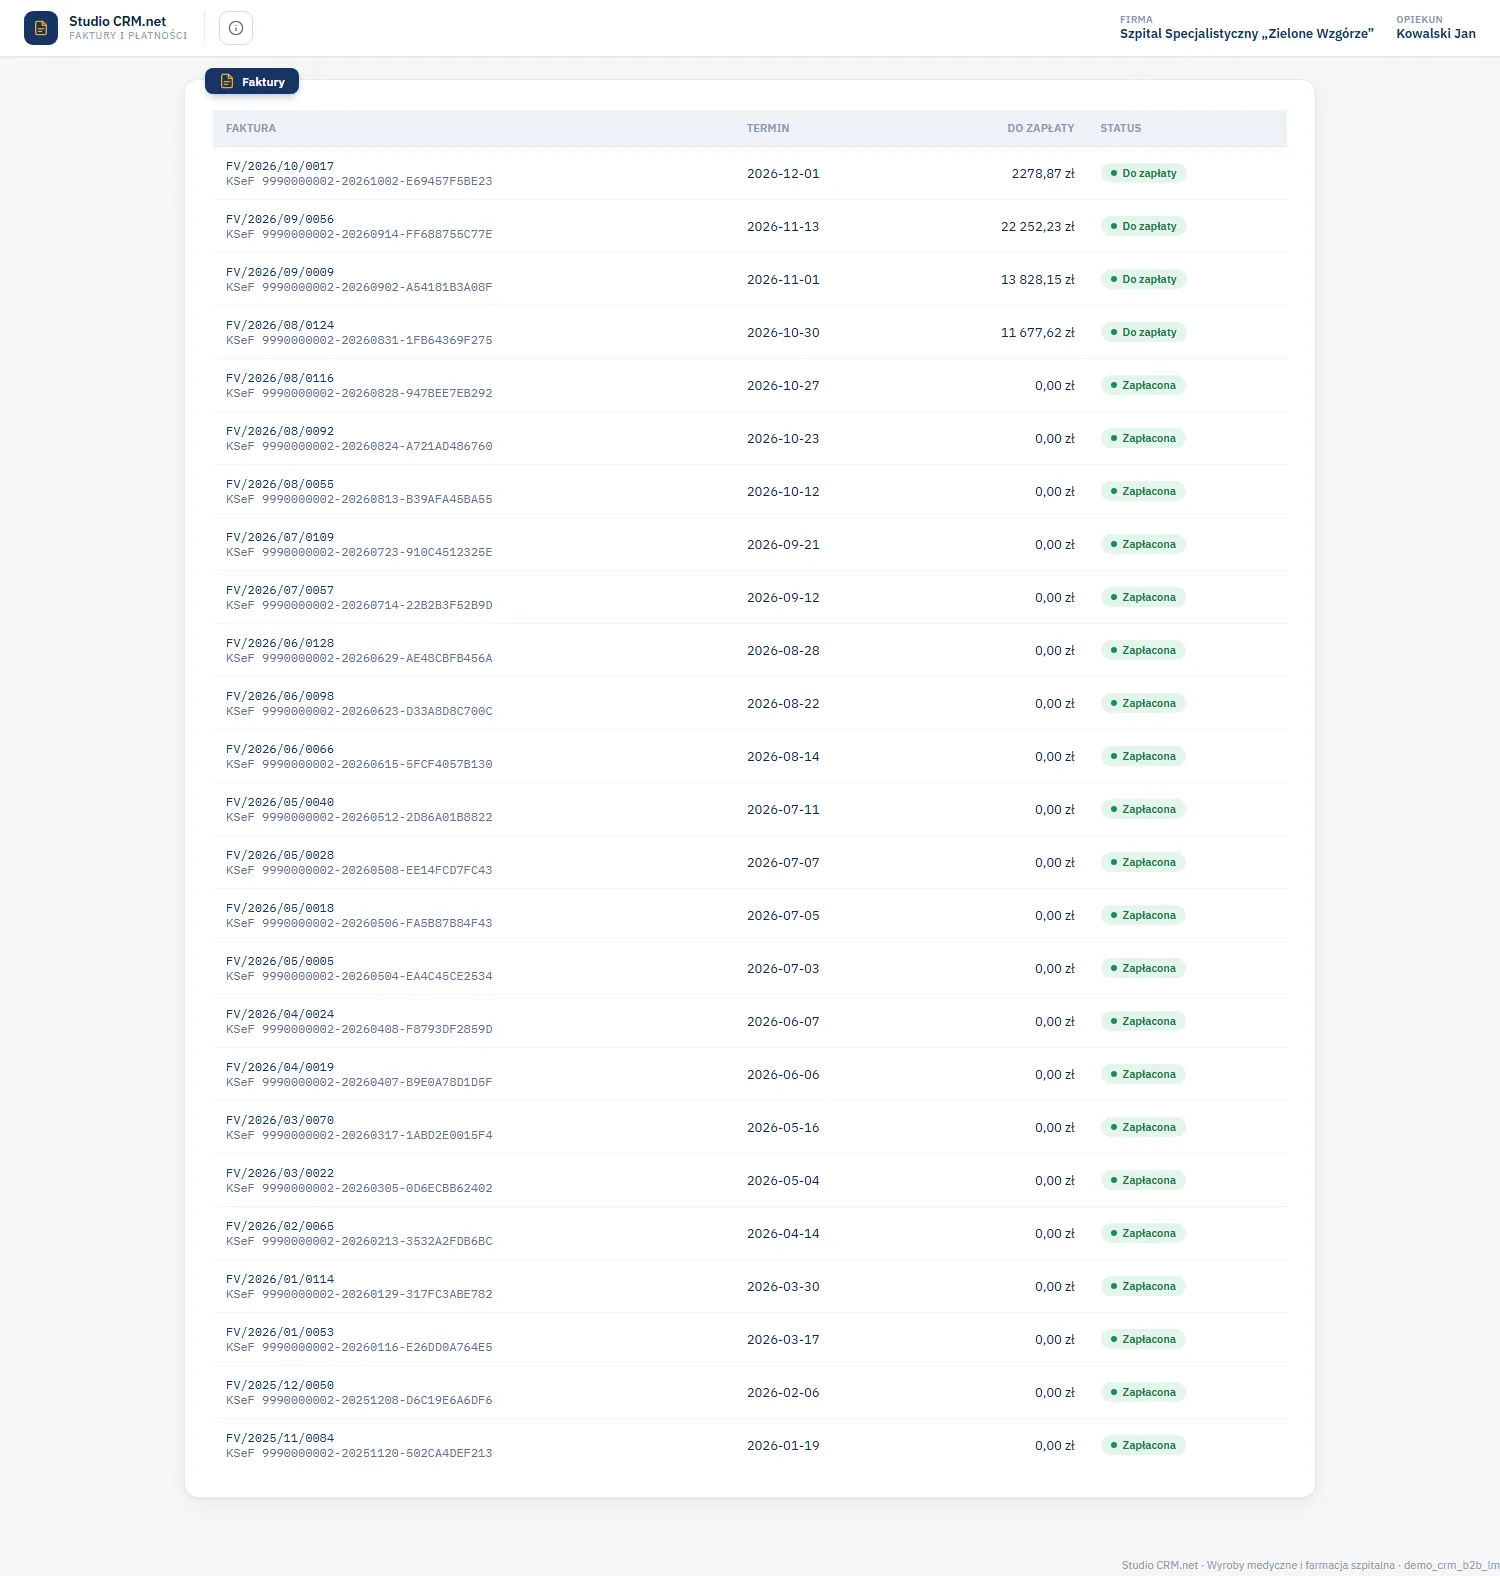Screen dimensions: 1500x1576
Task: Click the due date 2026-12-01
Action: tap(783, 173)
